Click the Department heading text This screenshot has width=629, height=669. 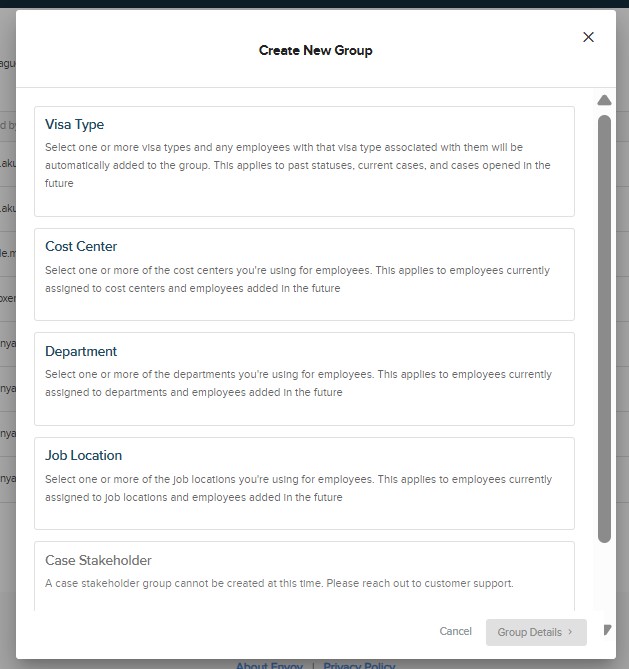[81, 352]
